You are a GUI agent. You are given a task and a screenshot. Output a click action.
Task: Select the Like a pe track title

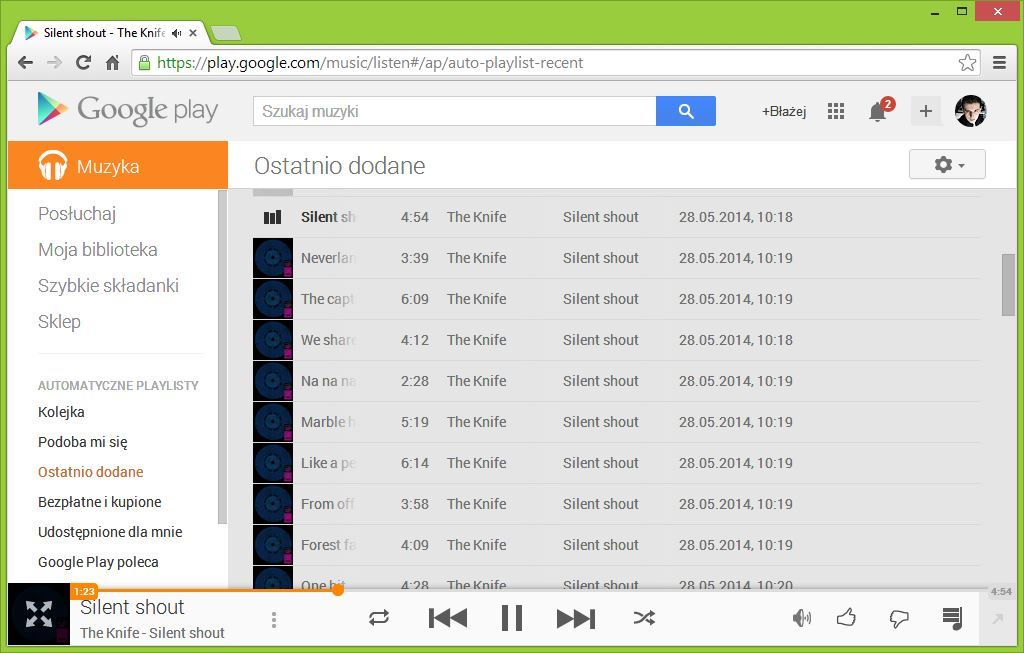(328, 463)
